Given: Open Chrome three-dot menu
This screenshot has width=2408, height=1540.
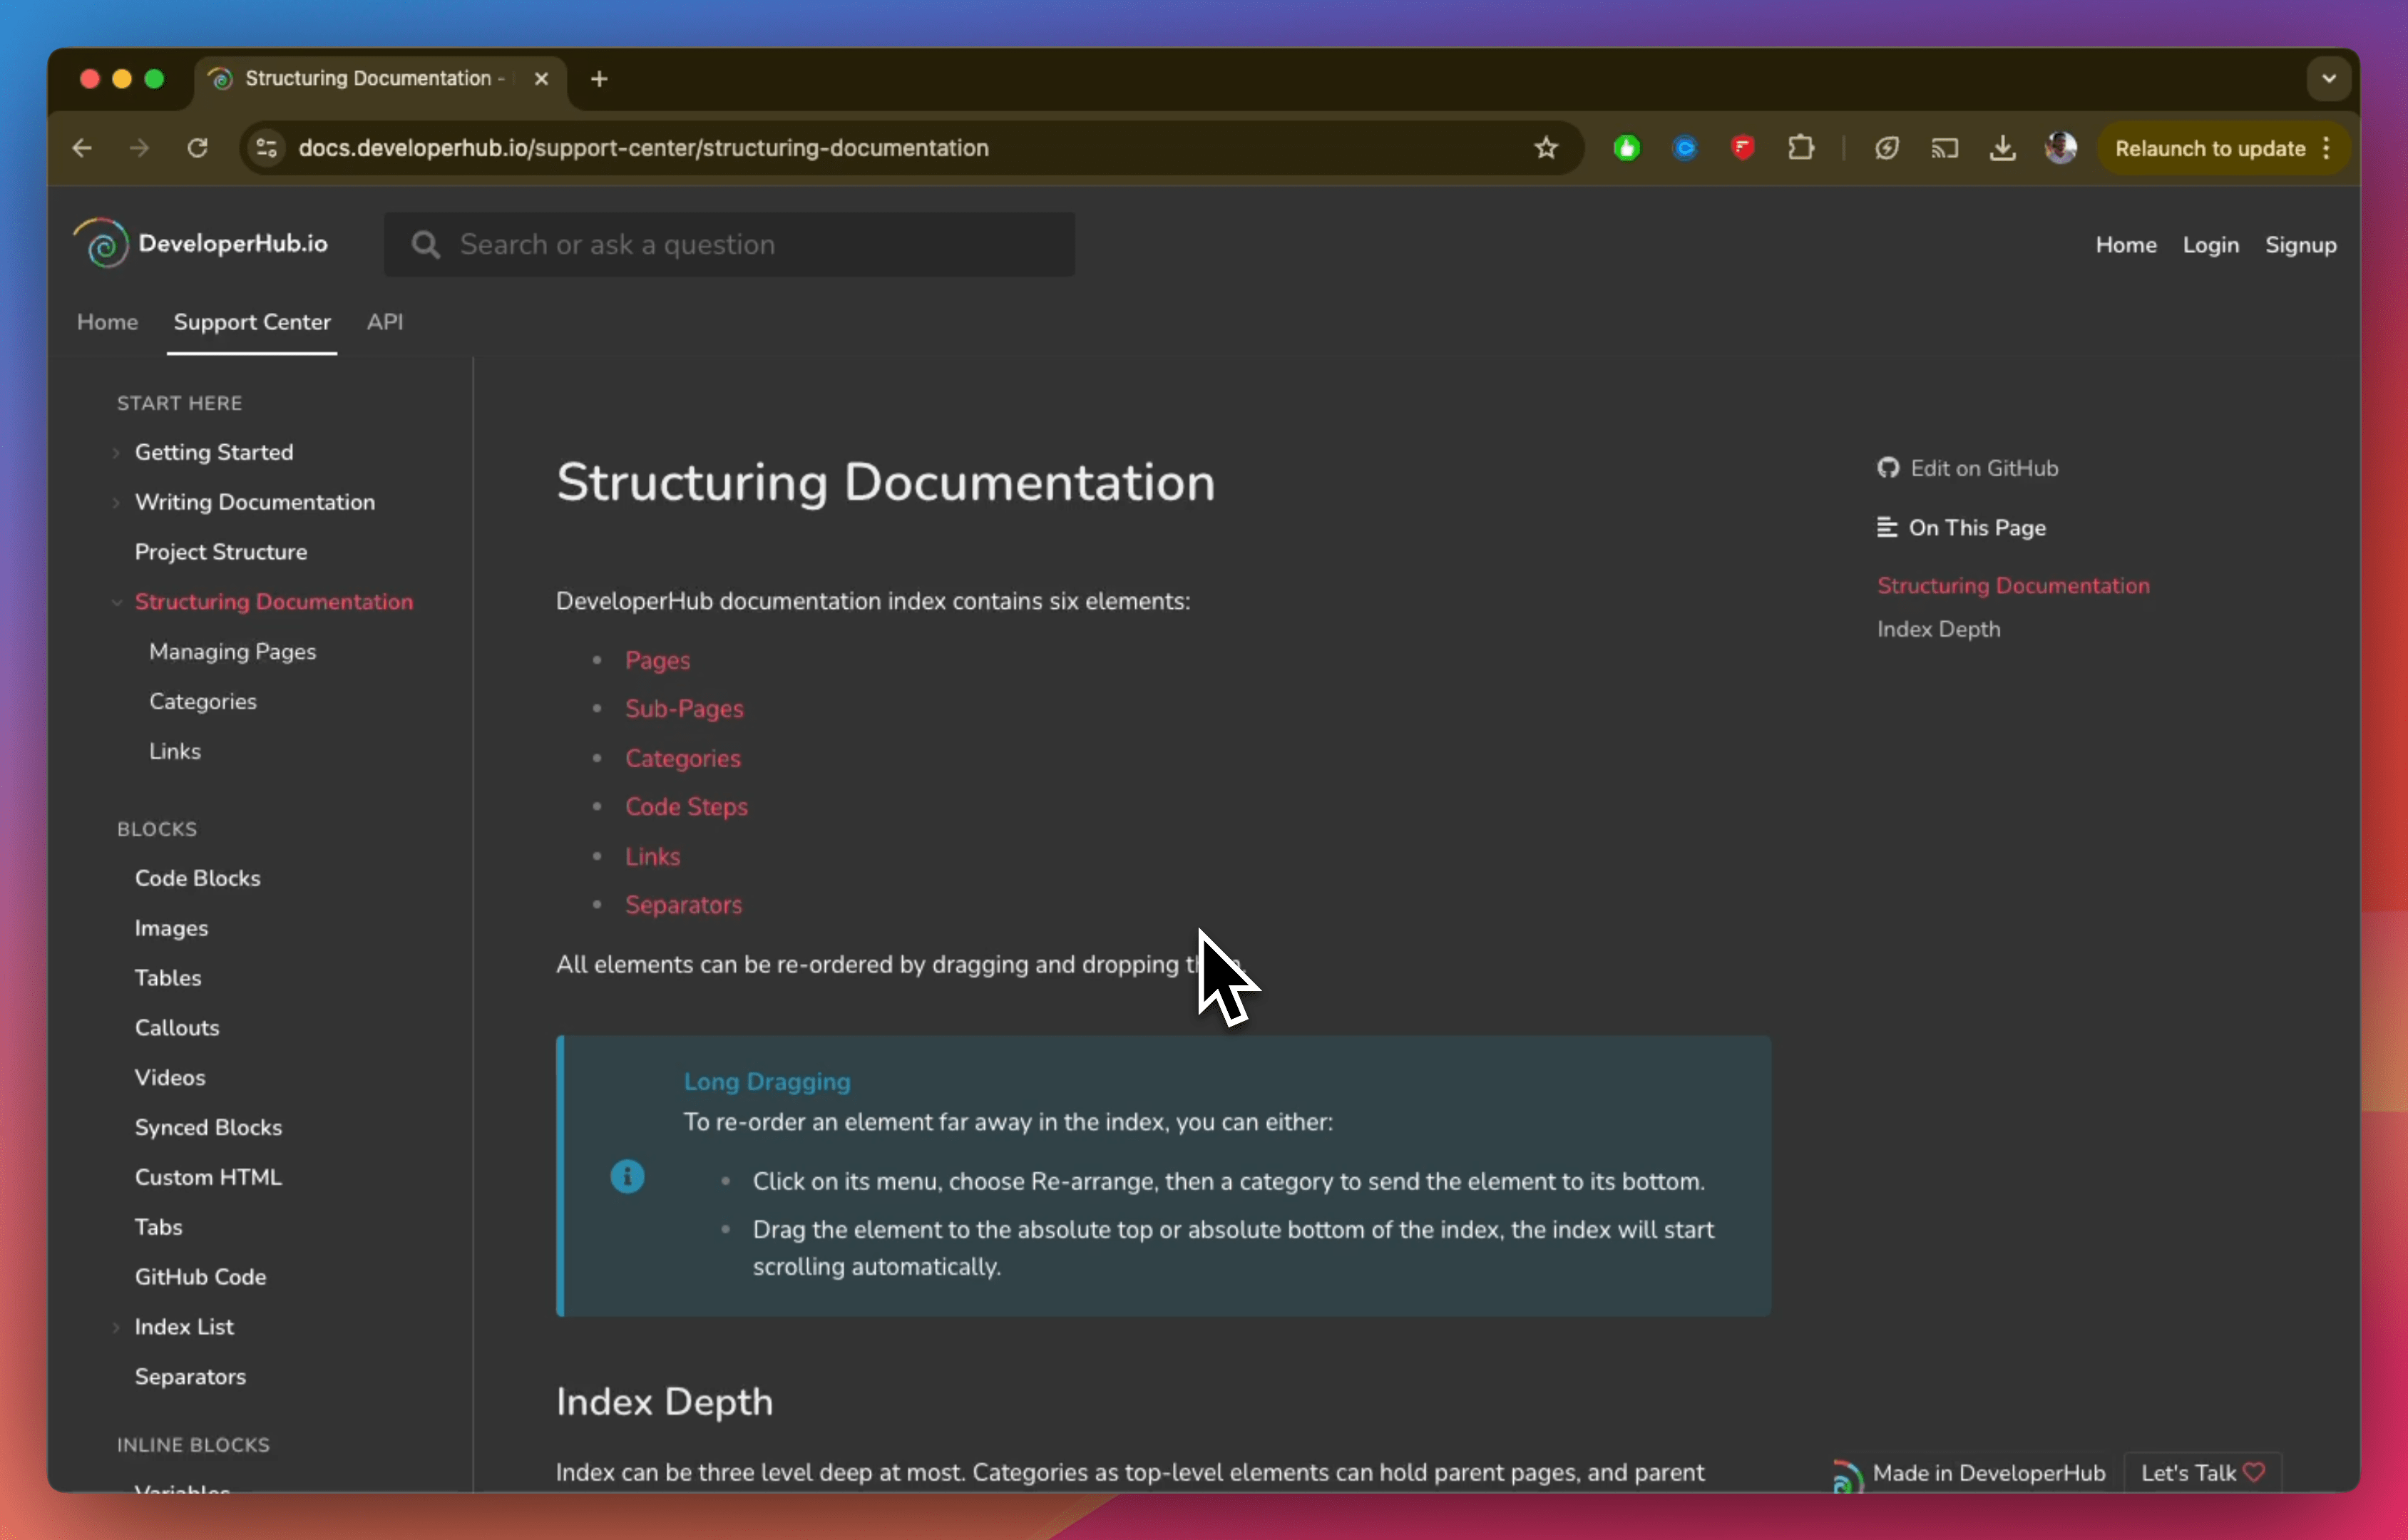Looking at the screenshot, I should 2327,148.
